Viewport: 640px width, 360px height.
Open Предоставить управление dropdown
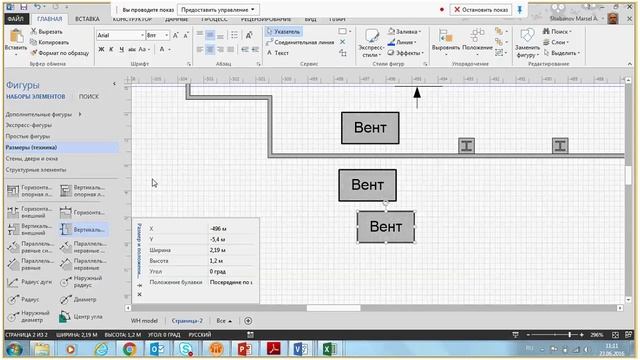(x=218, y=9)
